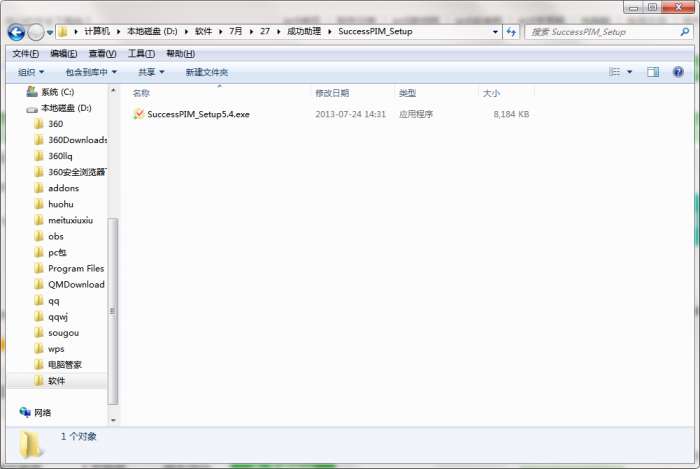700x469 pixels.
Task: Sort by the 大小 column header
Action: (x=491, y=93)
